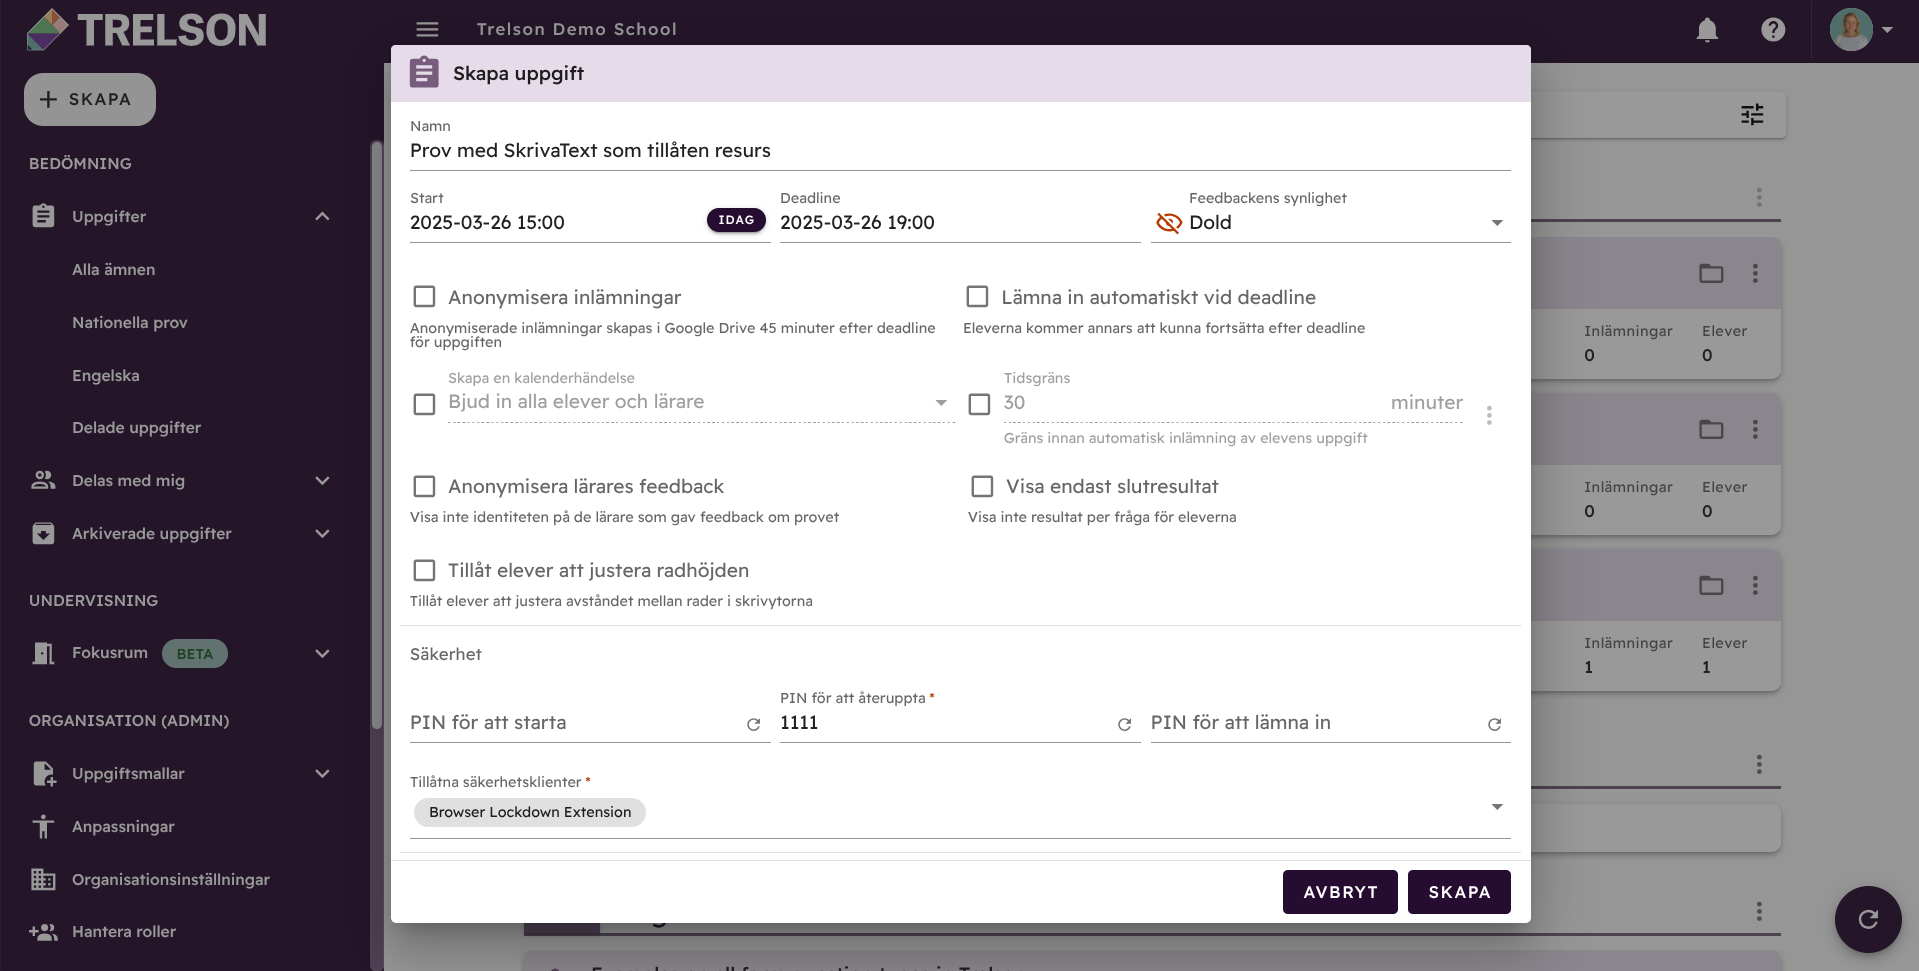The image size is (1919, 971).
Task: Click the Fokusrum door icon
Action: coord(43,653)
